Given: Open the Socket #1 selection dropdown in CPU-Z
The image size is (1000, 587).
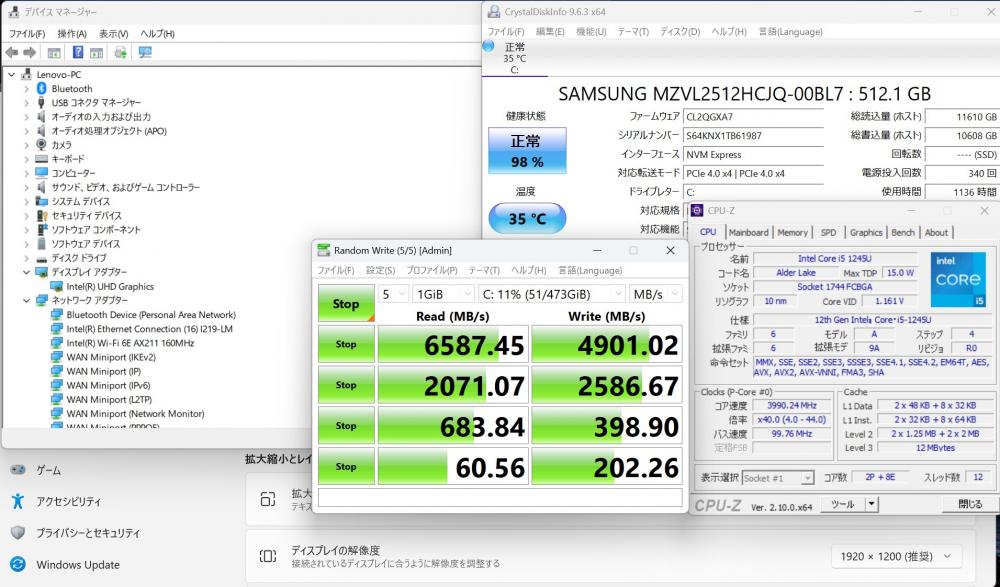Looking at the screenshot, I should coord(777,478).
